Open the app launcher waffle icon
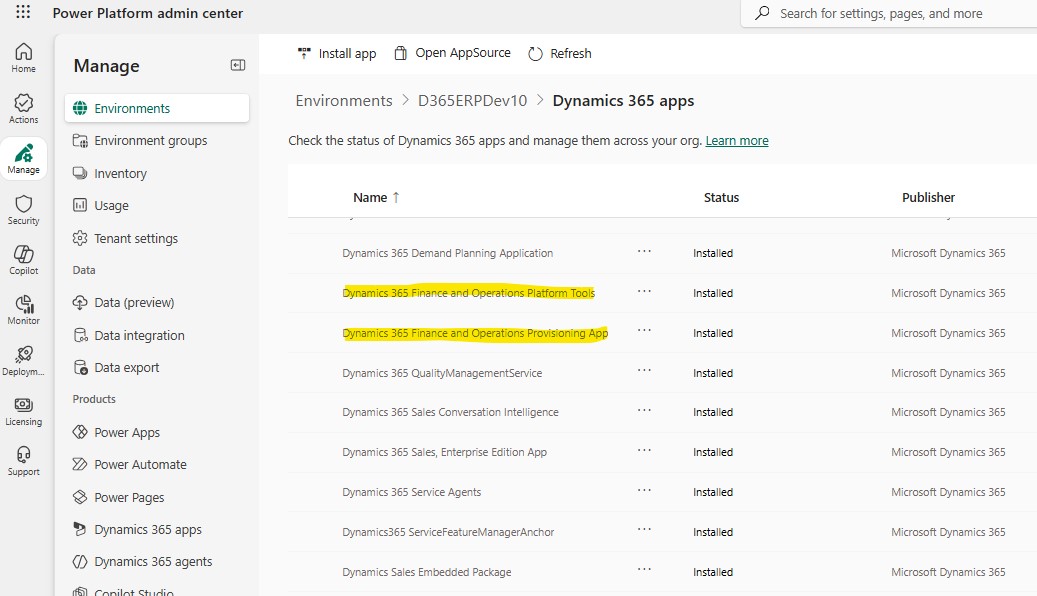The height and width of the screenshot is (596, 1037). click(23, 11)
